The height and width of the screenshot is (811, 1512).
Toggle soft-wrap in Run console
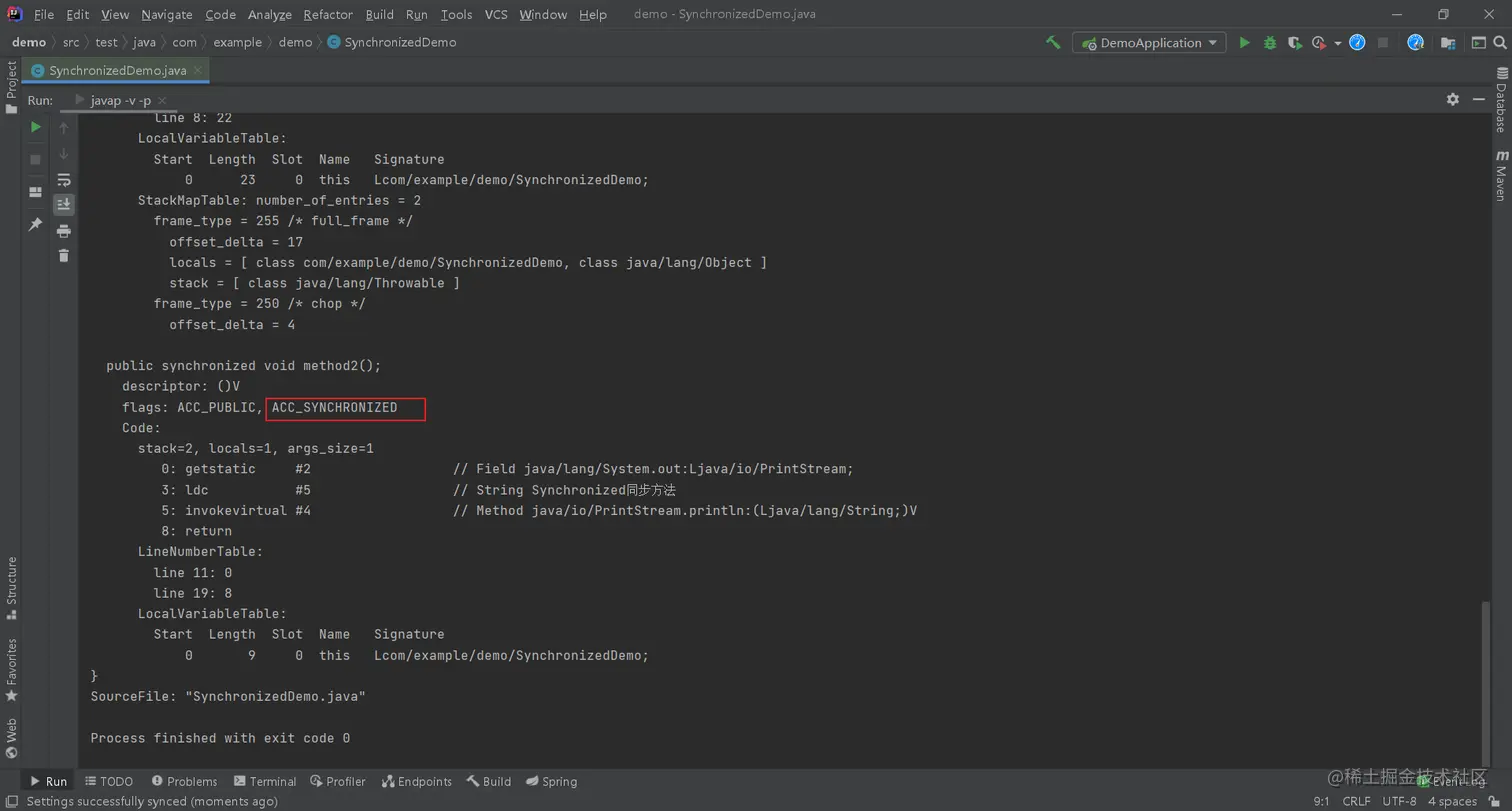[64, 180]
